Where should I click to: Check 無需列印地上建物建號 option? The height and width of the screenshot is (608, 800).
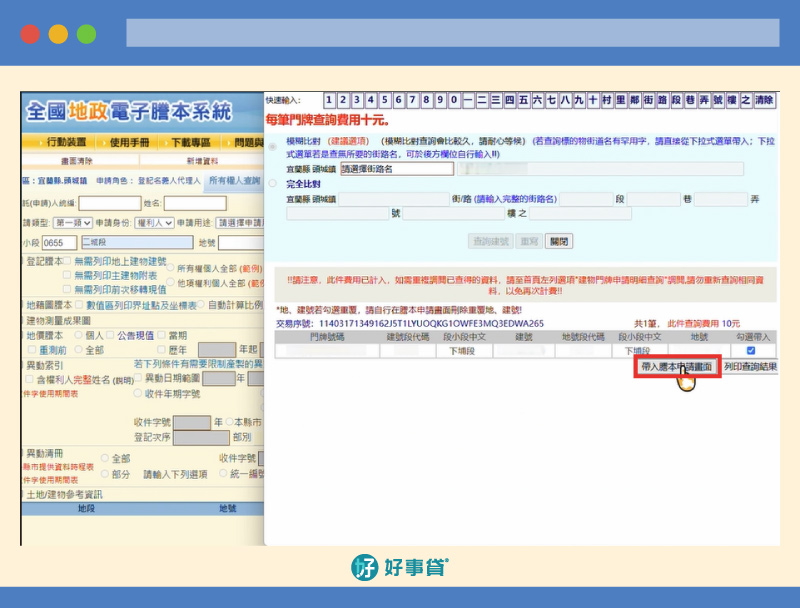[x=66, y=261]
